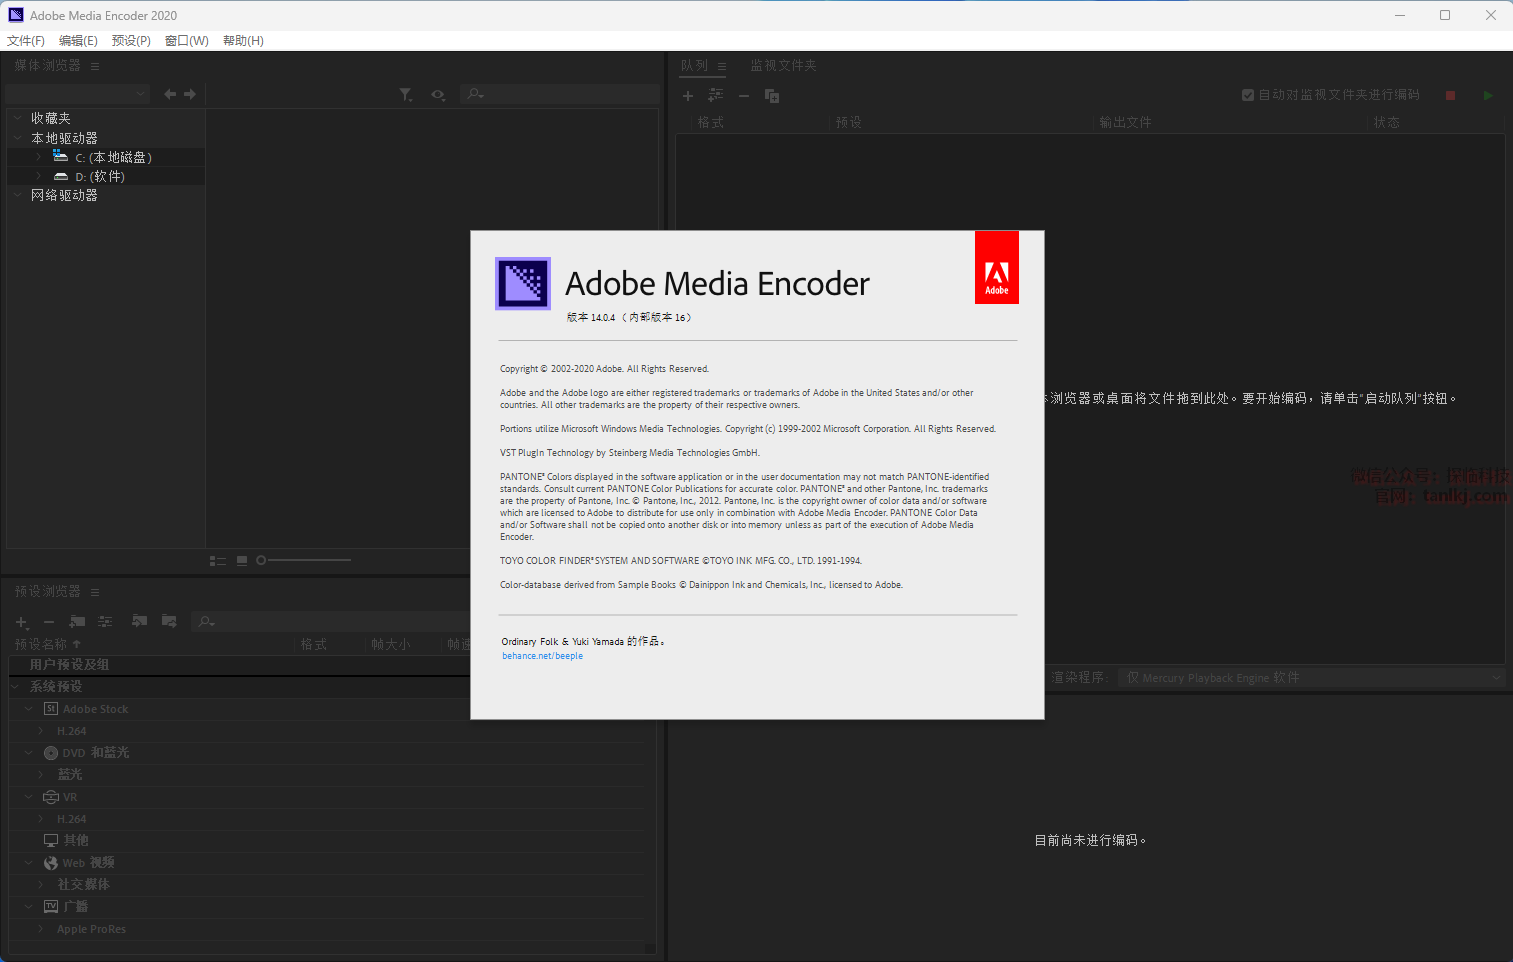
Task: Click the Add Source plus icon in queue
Action: click(688, 96)
